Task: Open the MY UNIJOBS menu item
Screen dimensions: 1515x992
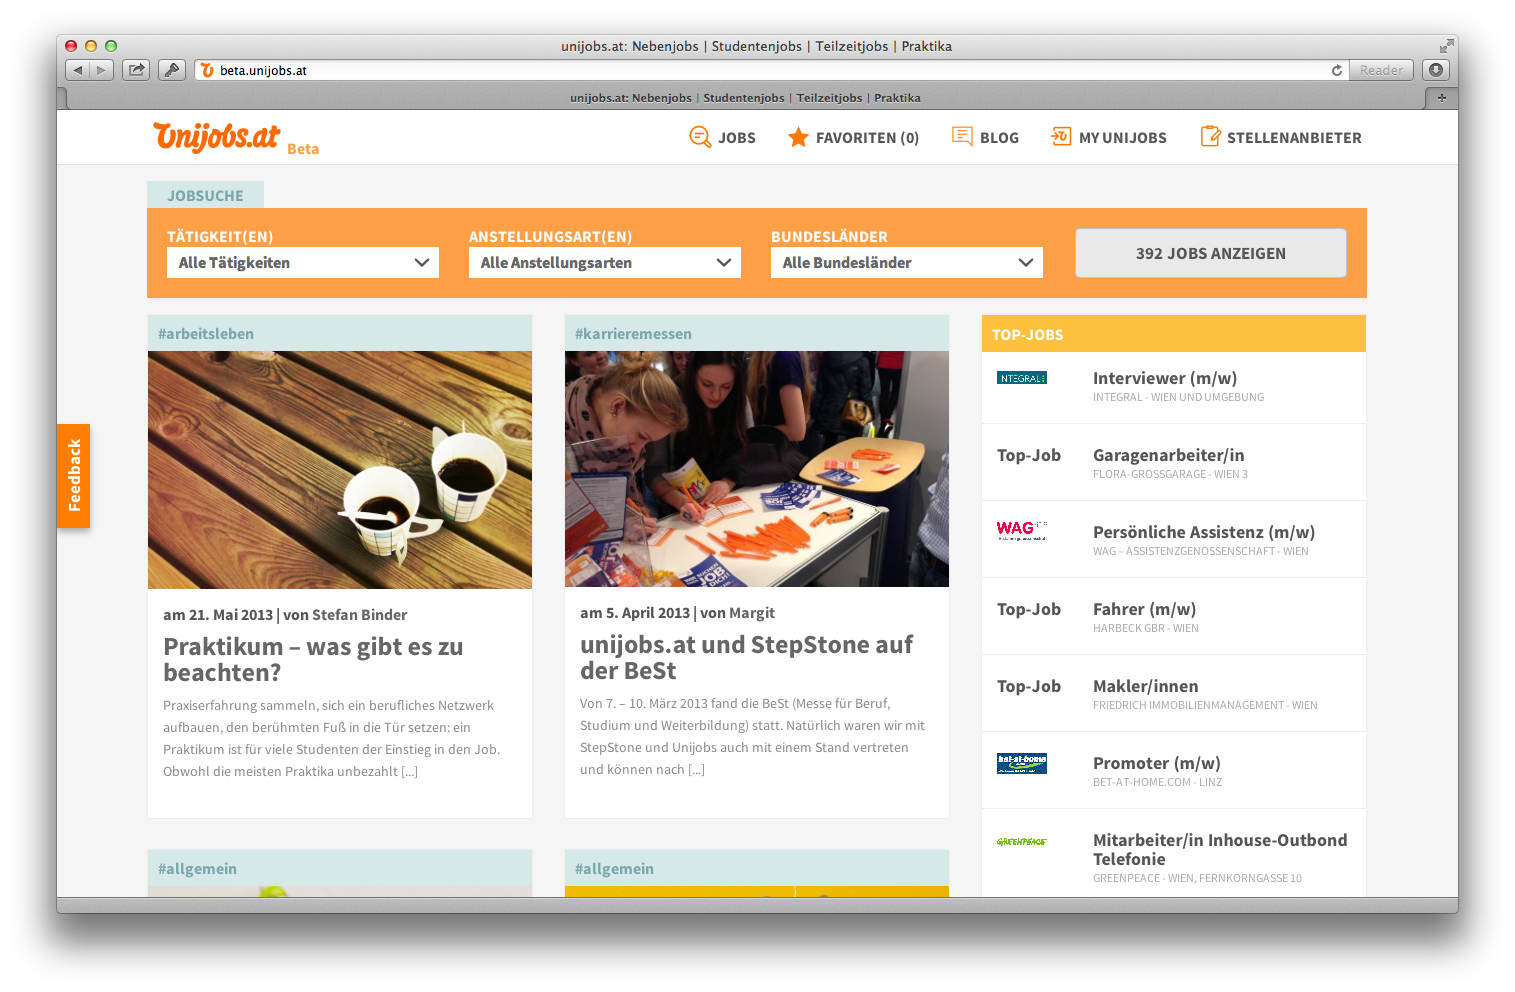Action: pos(1123,138)
